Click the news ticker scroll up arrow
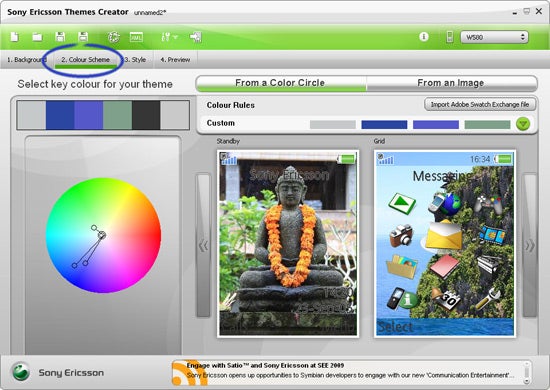 pyautogui.click(x=526, y=365)
